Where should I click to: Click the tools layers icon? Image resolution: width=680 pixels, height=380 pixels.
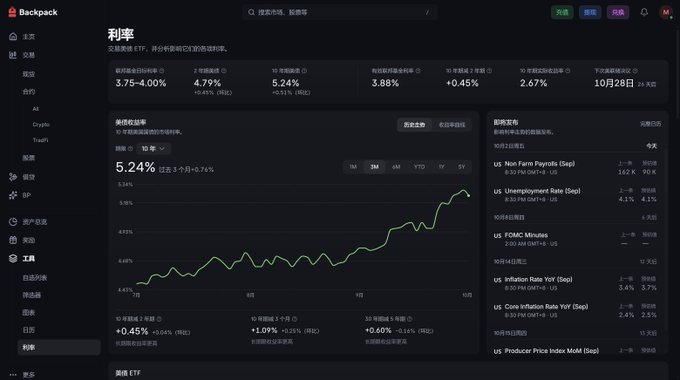13,259
